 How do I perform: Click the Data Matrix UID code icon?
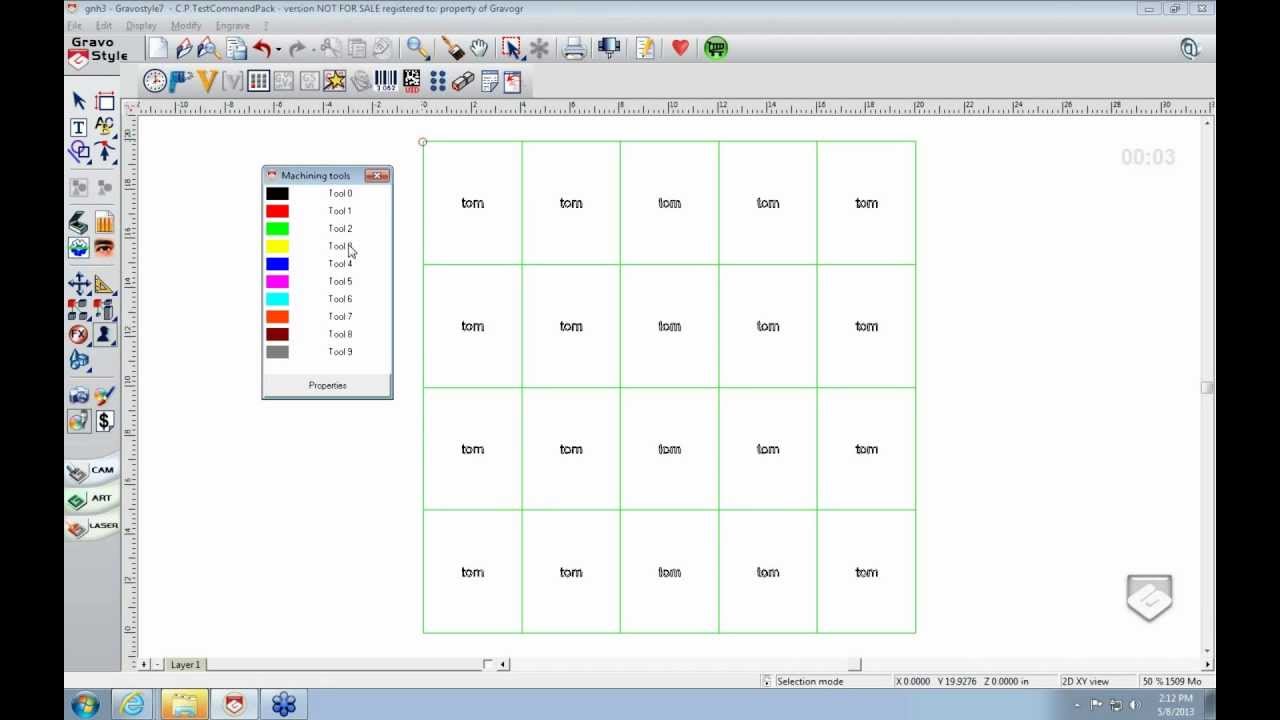[x=412, y=81]
